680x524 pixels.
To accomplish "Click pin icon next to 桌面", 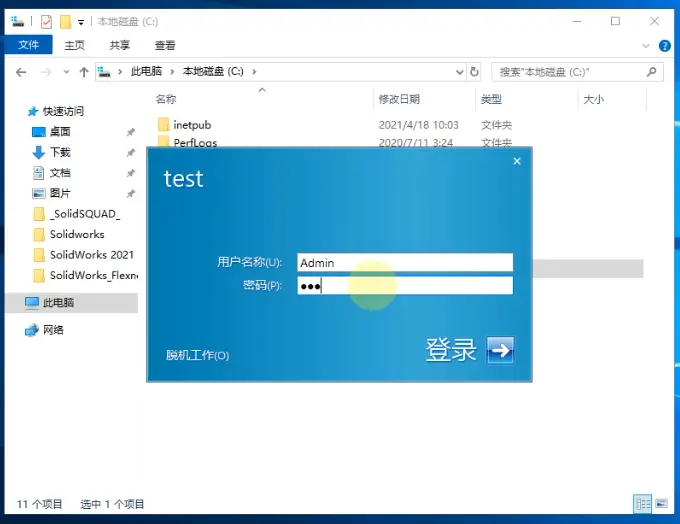I will pyautogui.click(x=131, y=132).
